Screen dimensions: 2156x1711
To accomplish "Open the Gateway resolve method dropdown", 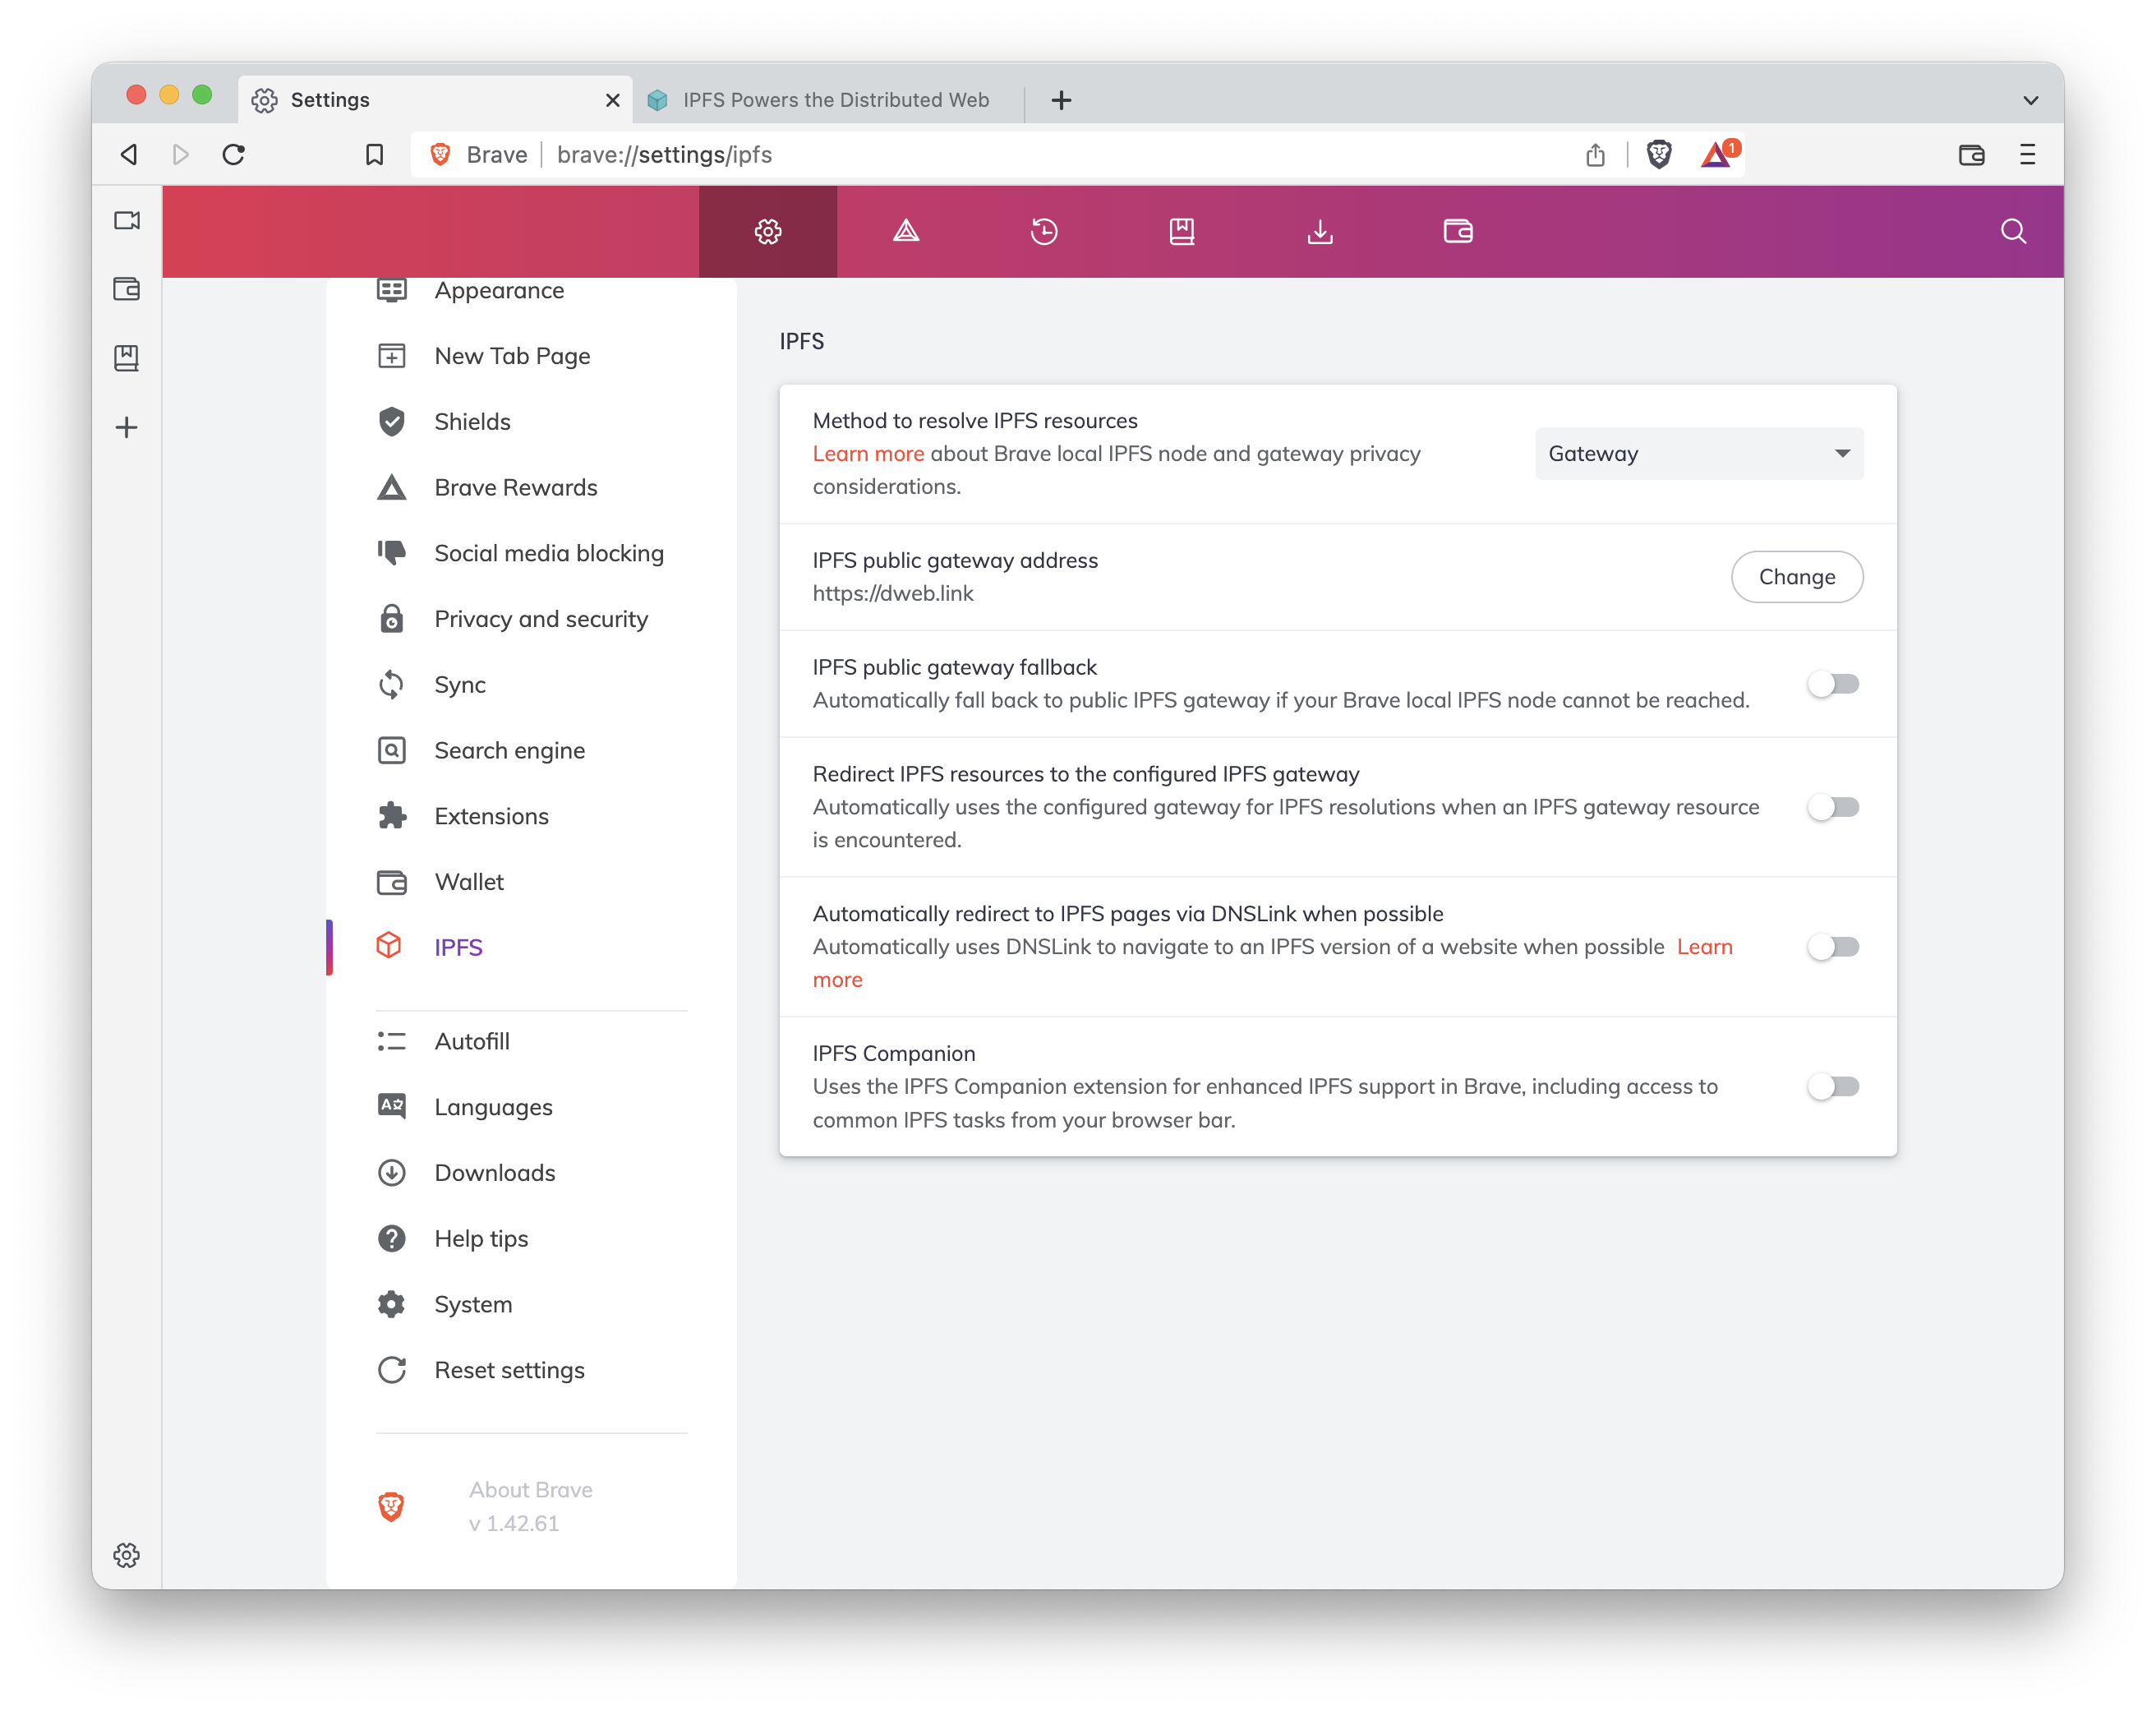I will click(1698, 454).
